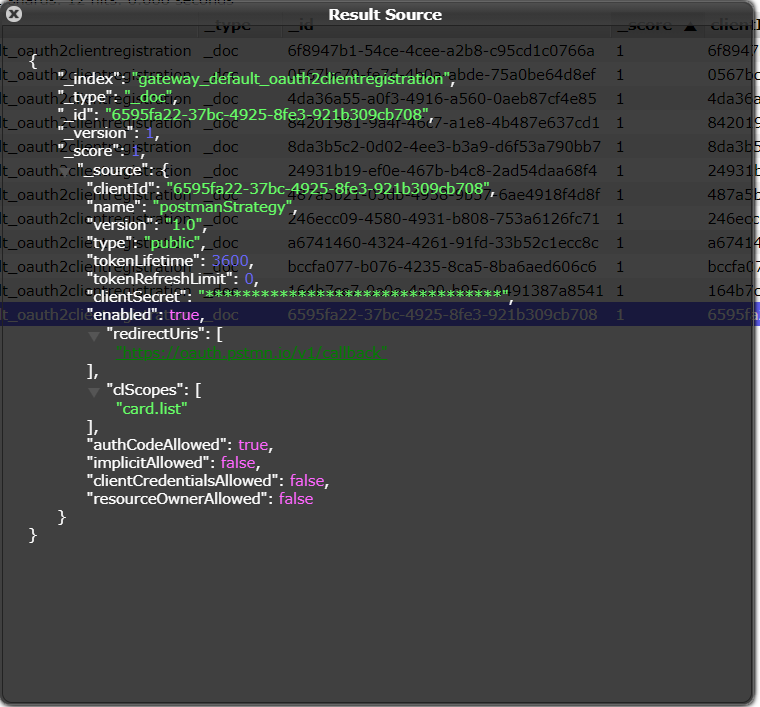Viewport: 760px width, 707px height.
Task: Close the Result Source dialog
Action: pyautogui.click(x=14, y=15)
